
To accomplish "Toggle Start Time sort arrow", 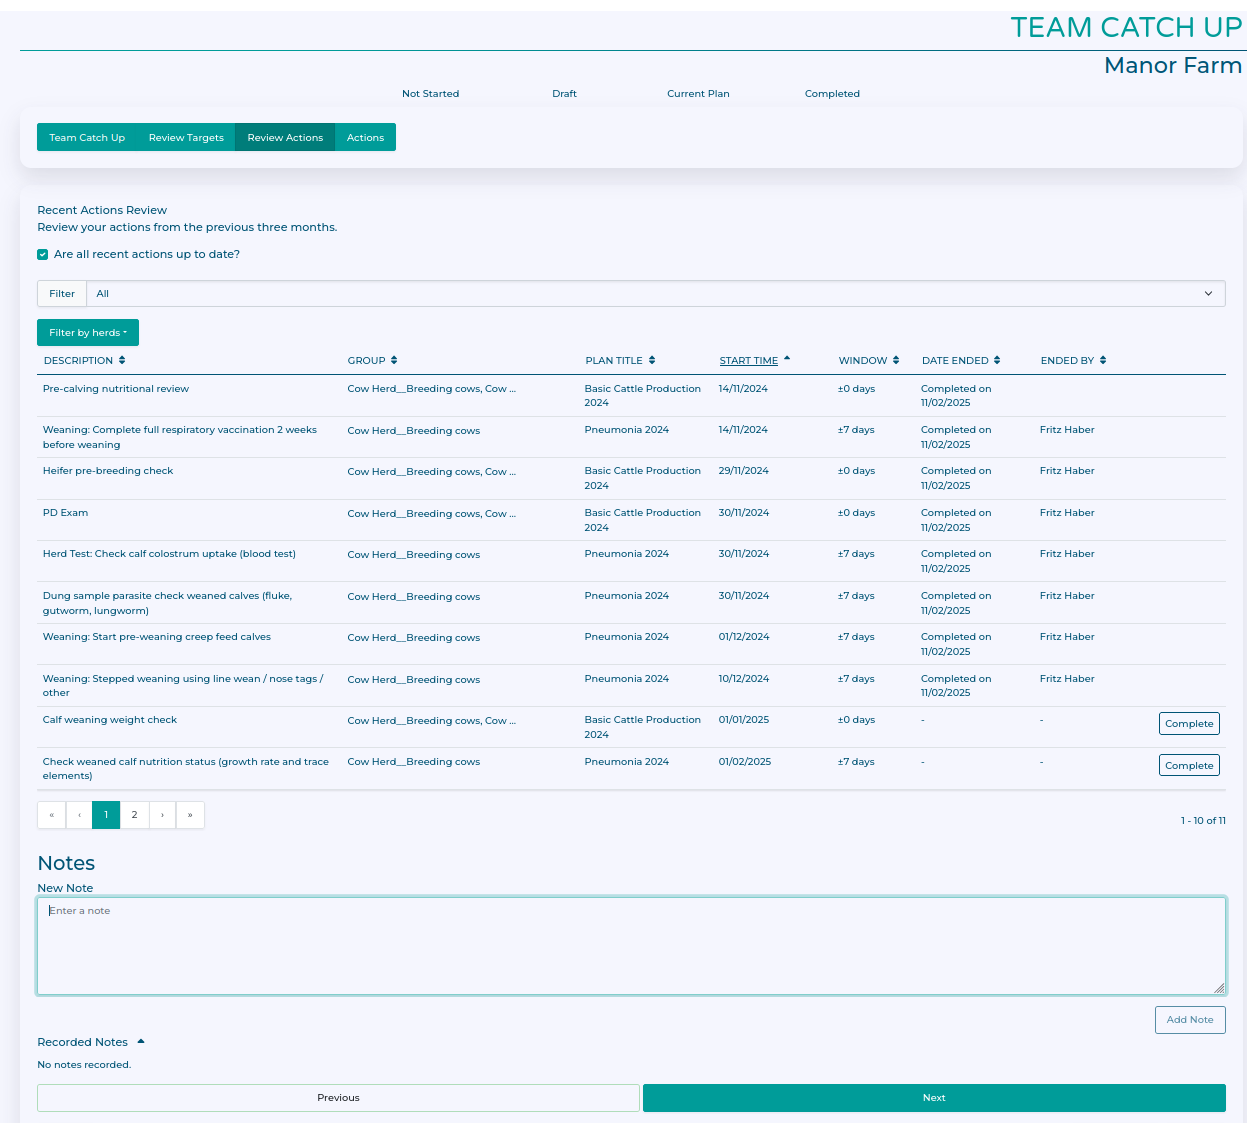I will tap(787, 358).
